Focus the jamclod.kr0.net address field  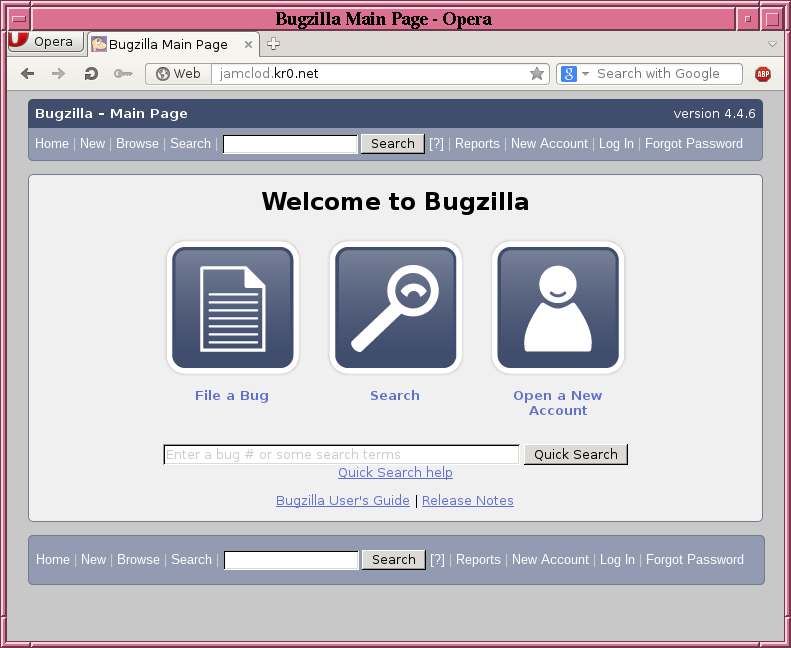(x=371, y=74)
